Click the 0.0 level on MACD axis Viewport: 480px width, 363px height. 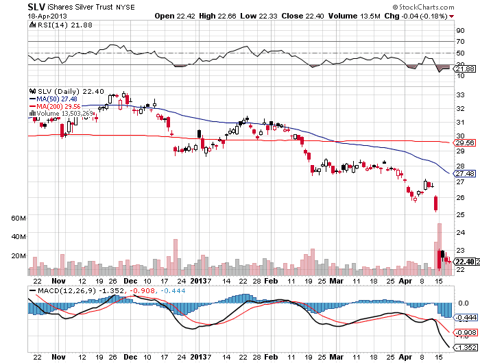click(463, 303)
